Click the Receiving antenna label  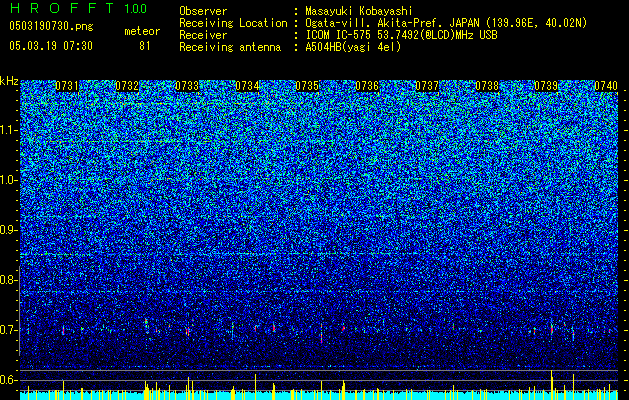click(x=230, y=47)
